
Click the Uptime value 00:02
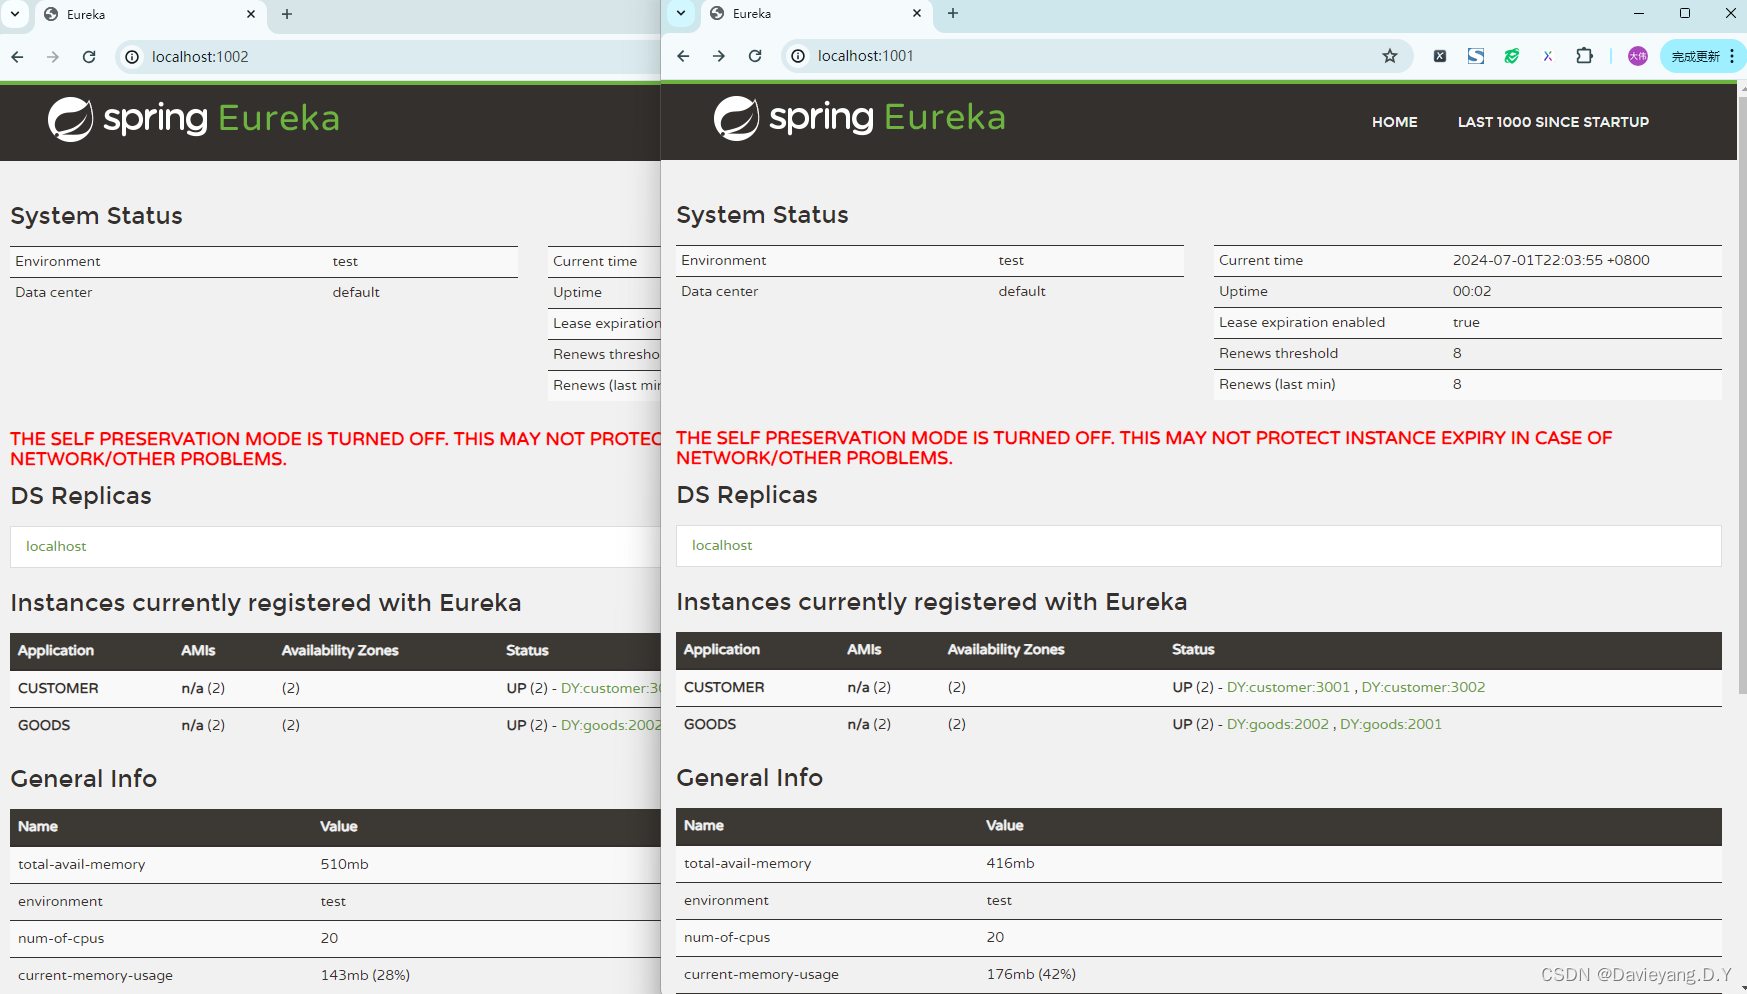pyautogui.click(x=1472, y=291)
